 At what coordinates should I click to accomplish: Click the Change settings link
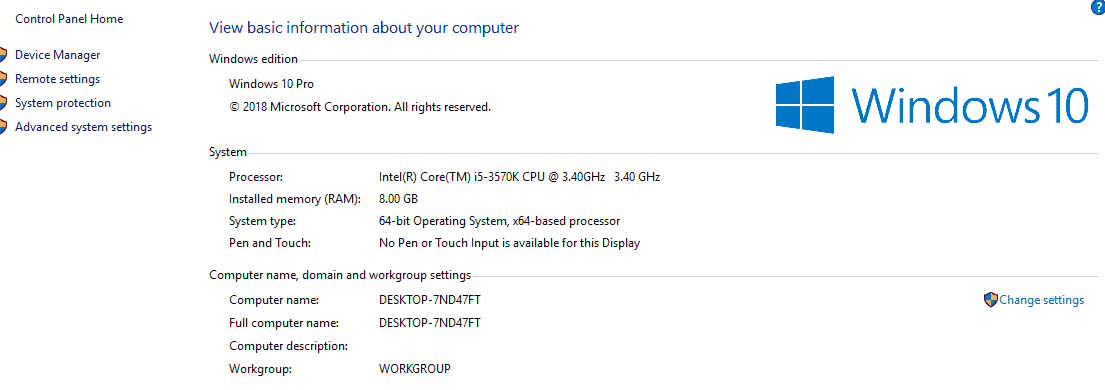1041,300
